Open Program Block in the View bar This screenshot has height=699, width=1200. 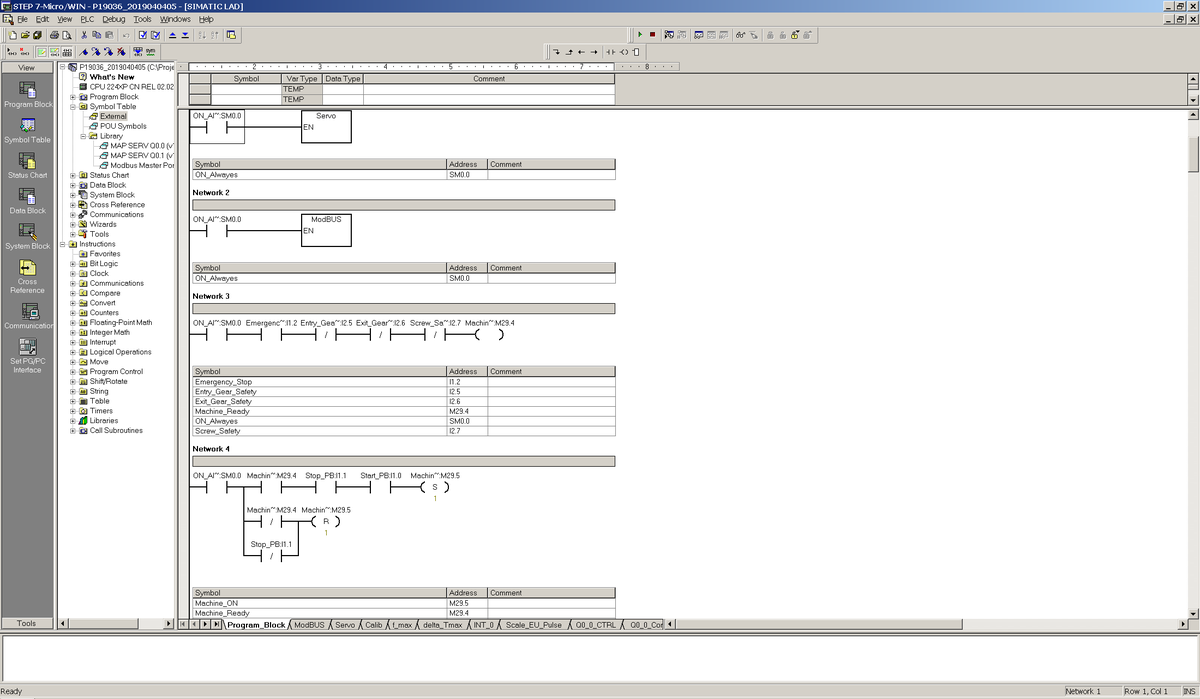coord(28,95)
